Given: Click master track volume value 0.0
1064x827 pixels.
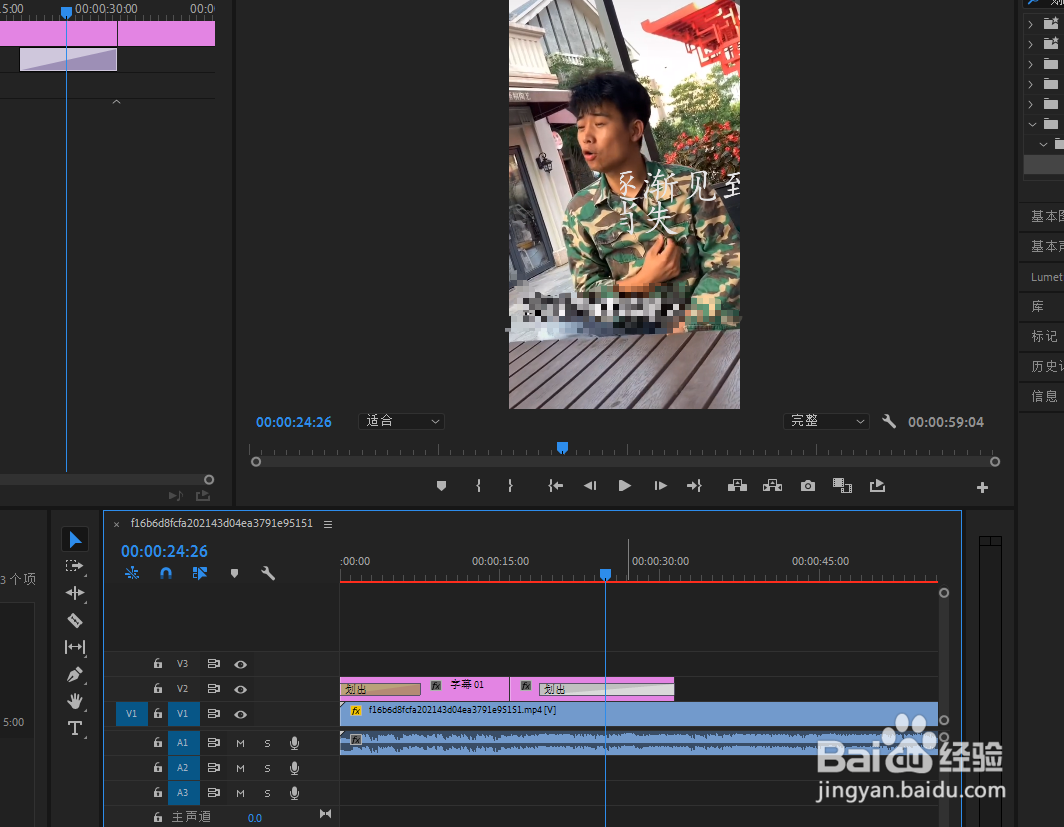Looking at the screenshot, I should (x=254, y=818).
